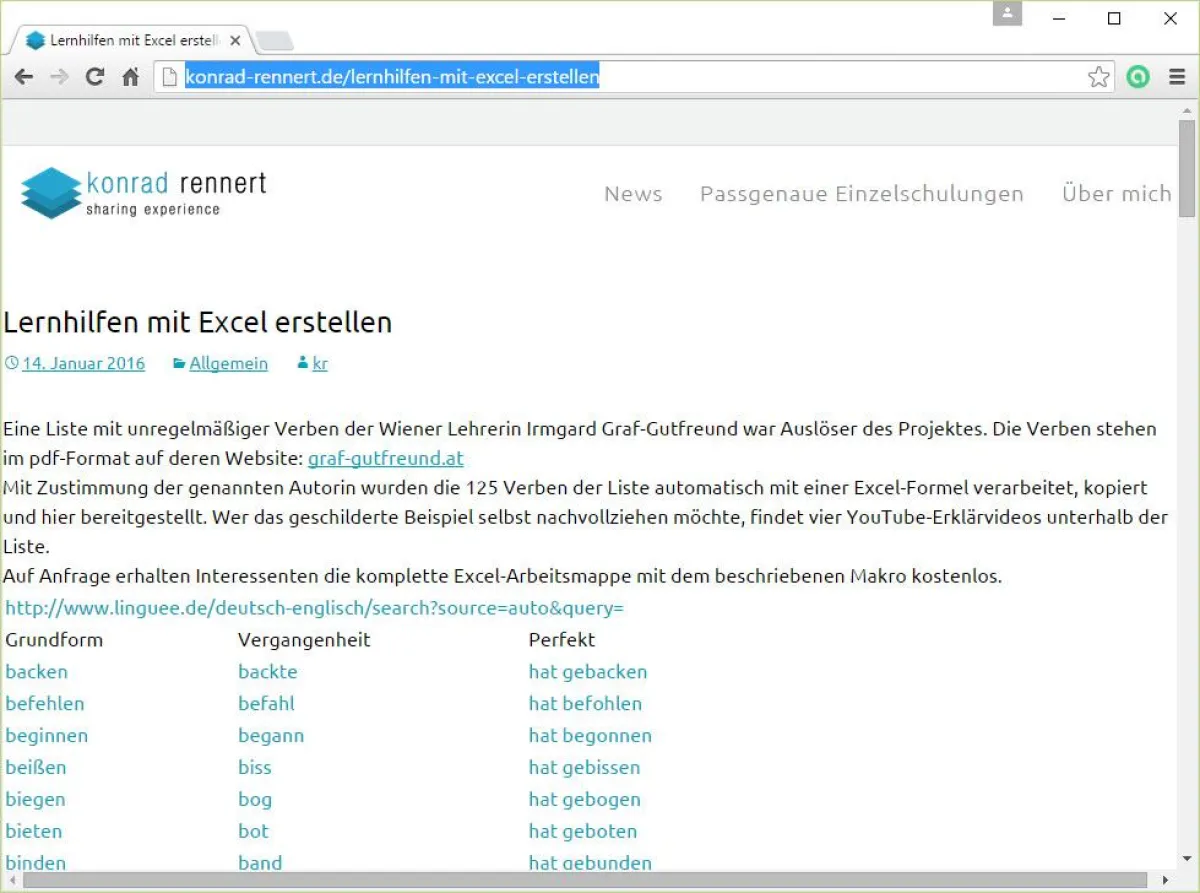Screen dimensions: 1200x893
Task: Click the clock icon beside the date
Action: click(x=12, y=363)
